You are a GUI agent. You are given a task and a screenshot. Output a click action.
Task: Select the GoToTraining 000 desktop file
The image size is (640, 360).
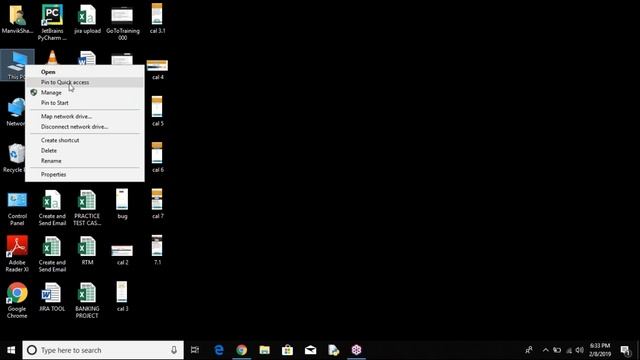122,22
